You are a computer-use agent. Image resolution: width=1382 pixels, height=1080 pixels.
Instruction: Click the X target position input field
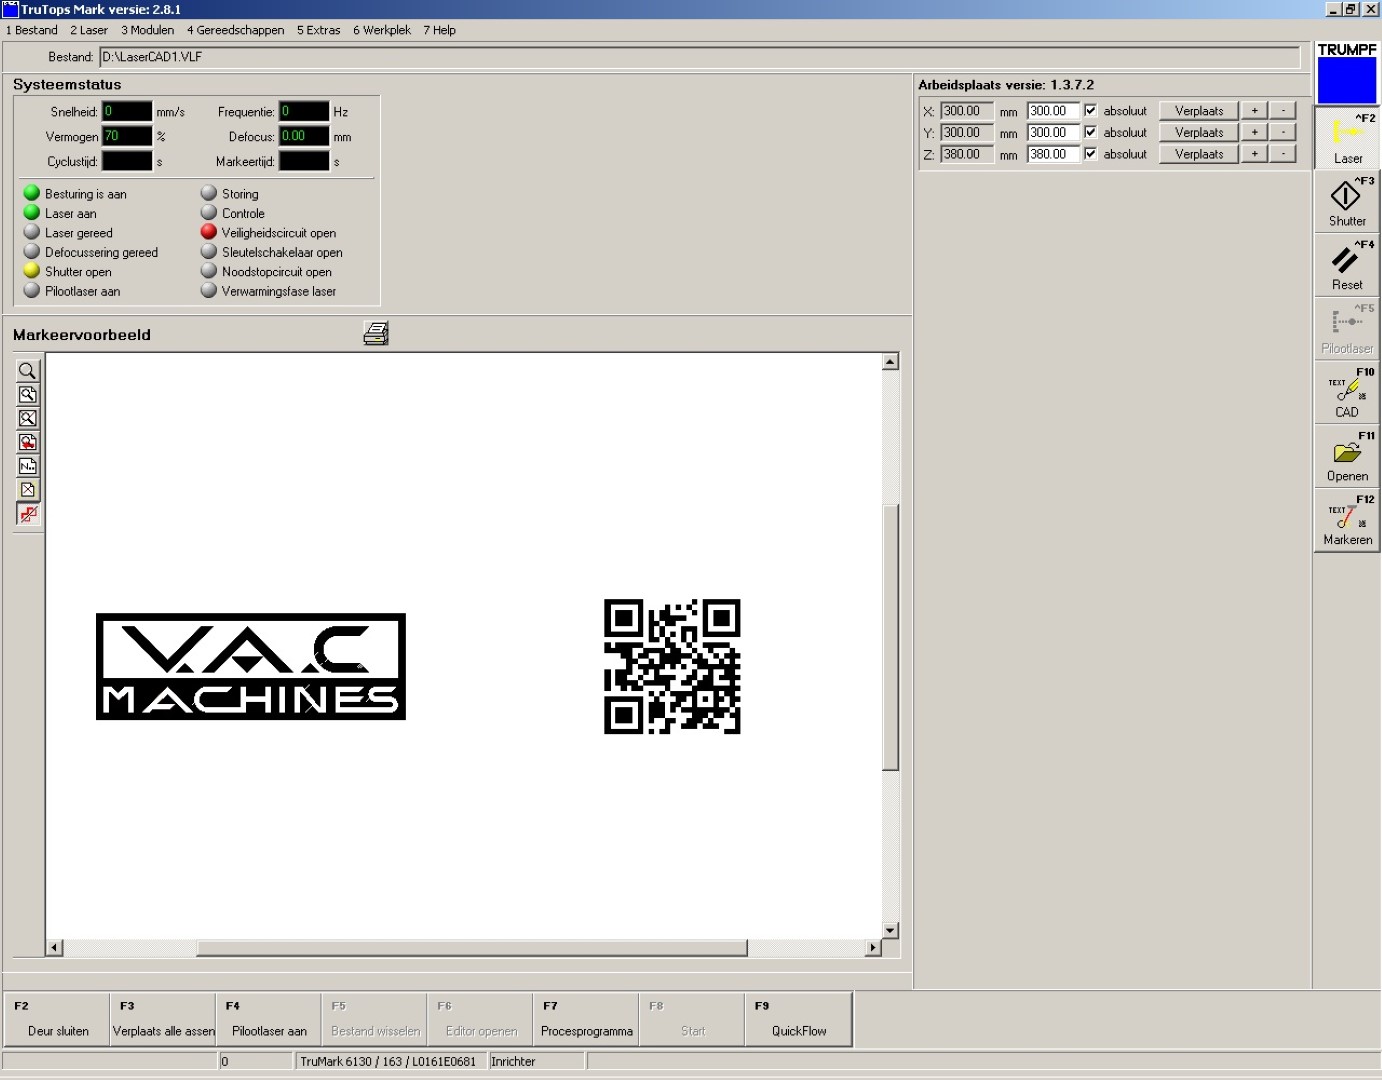coord(1054,111)
